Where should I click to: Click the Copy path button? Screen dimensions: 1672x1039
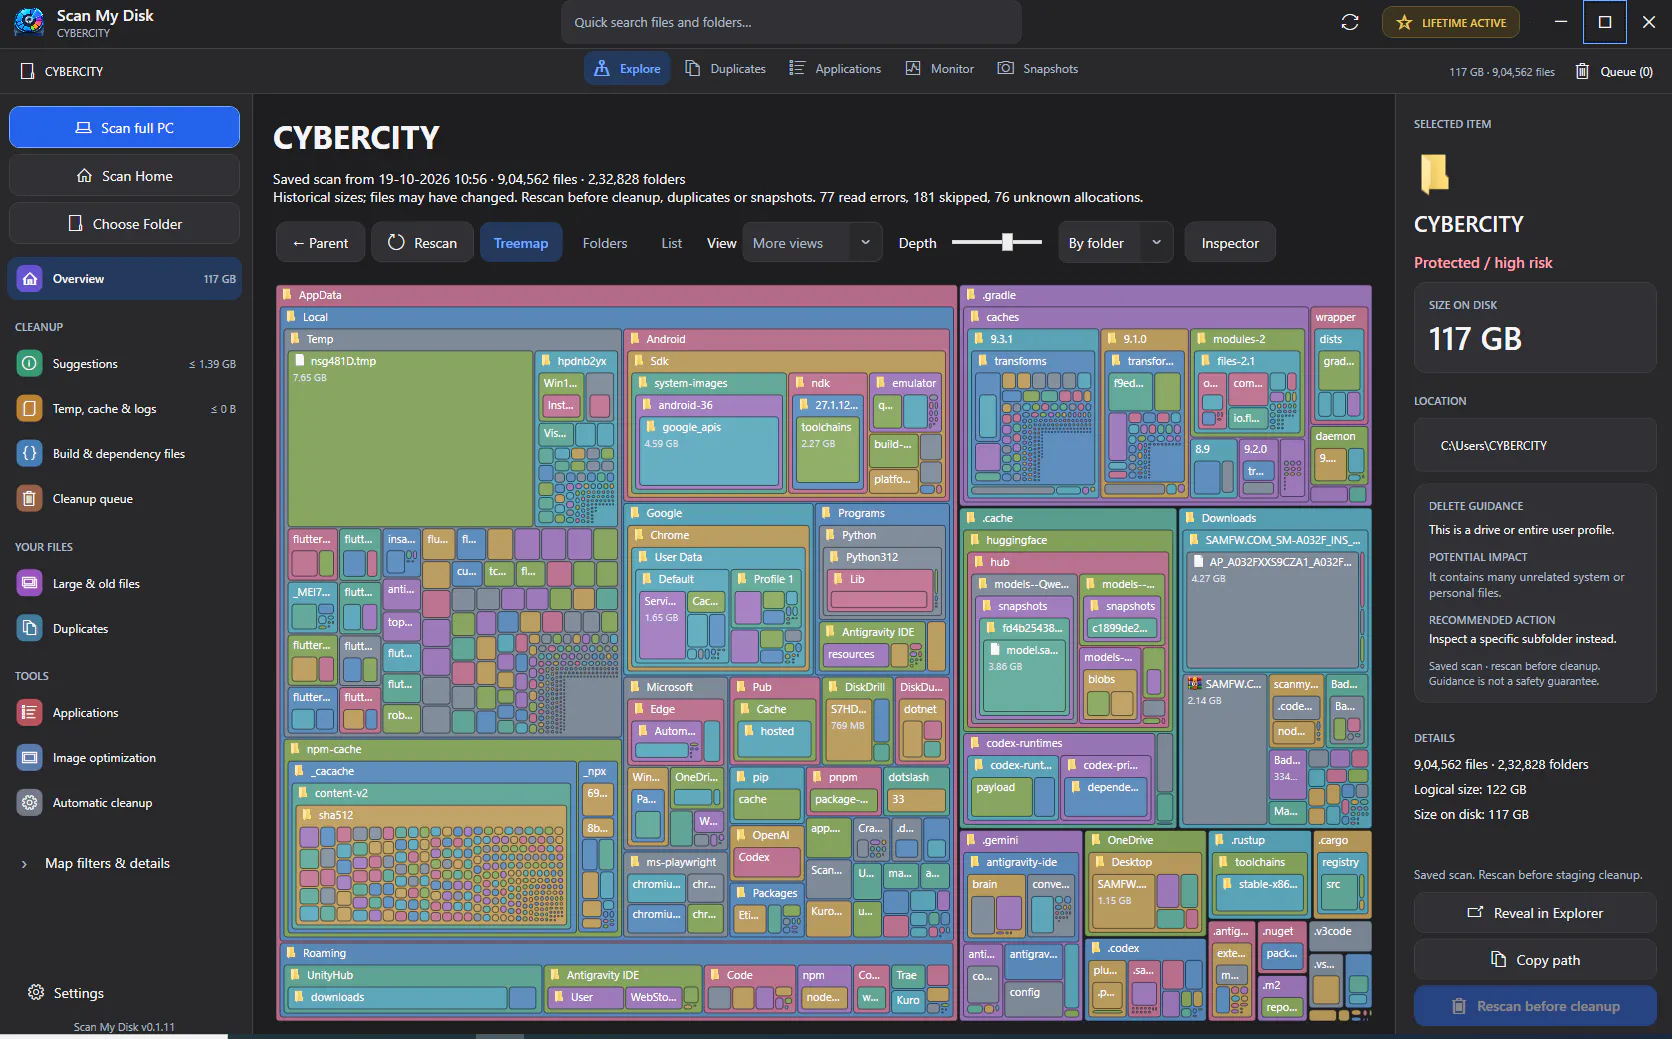click(x=1535, y=960)
